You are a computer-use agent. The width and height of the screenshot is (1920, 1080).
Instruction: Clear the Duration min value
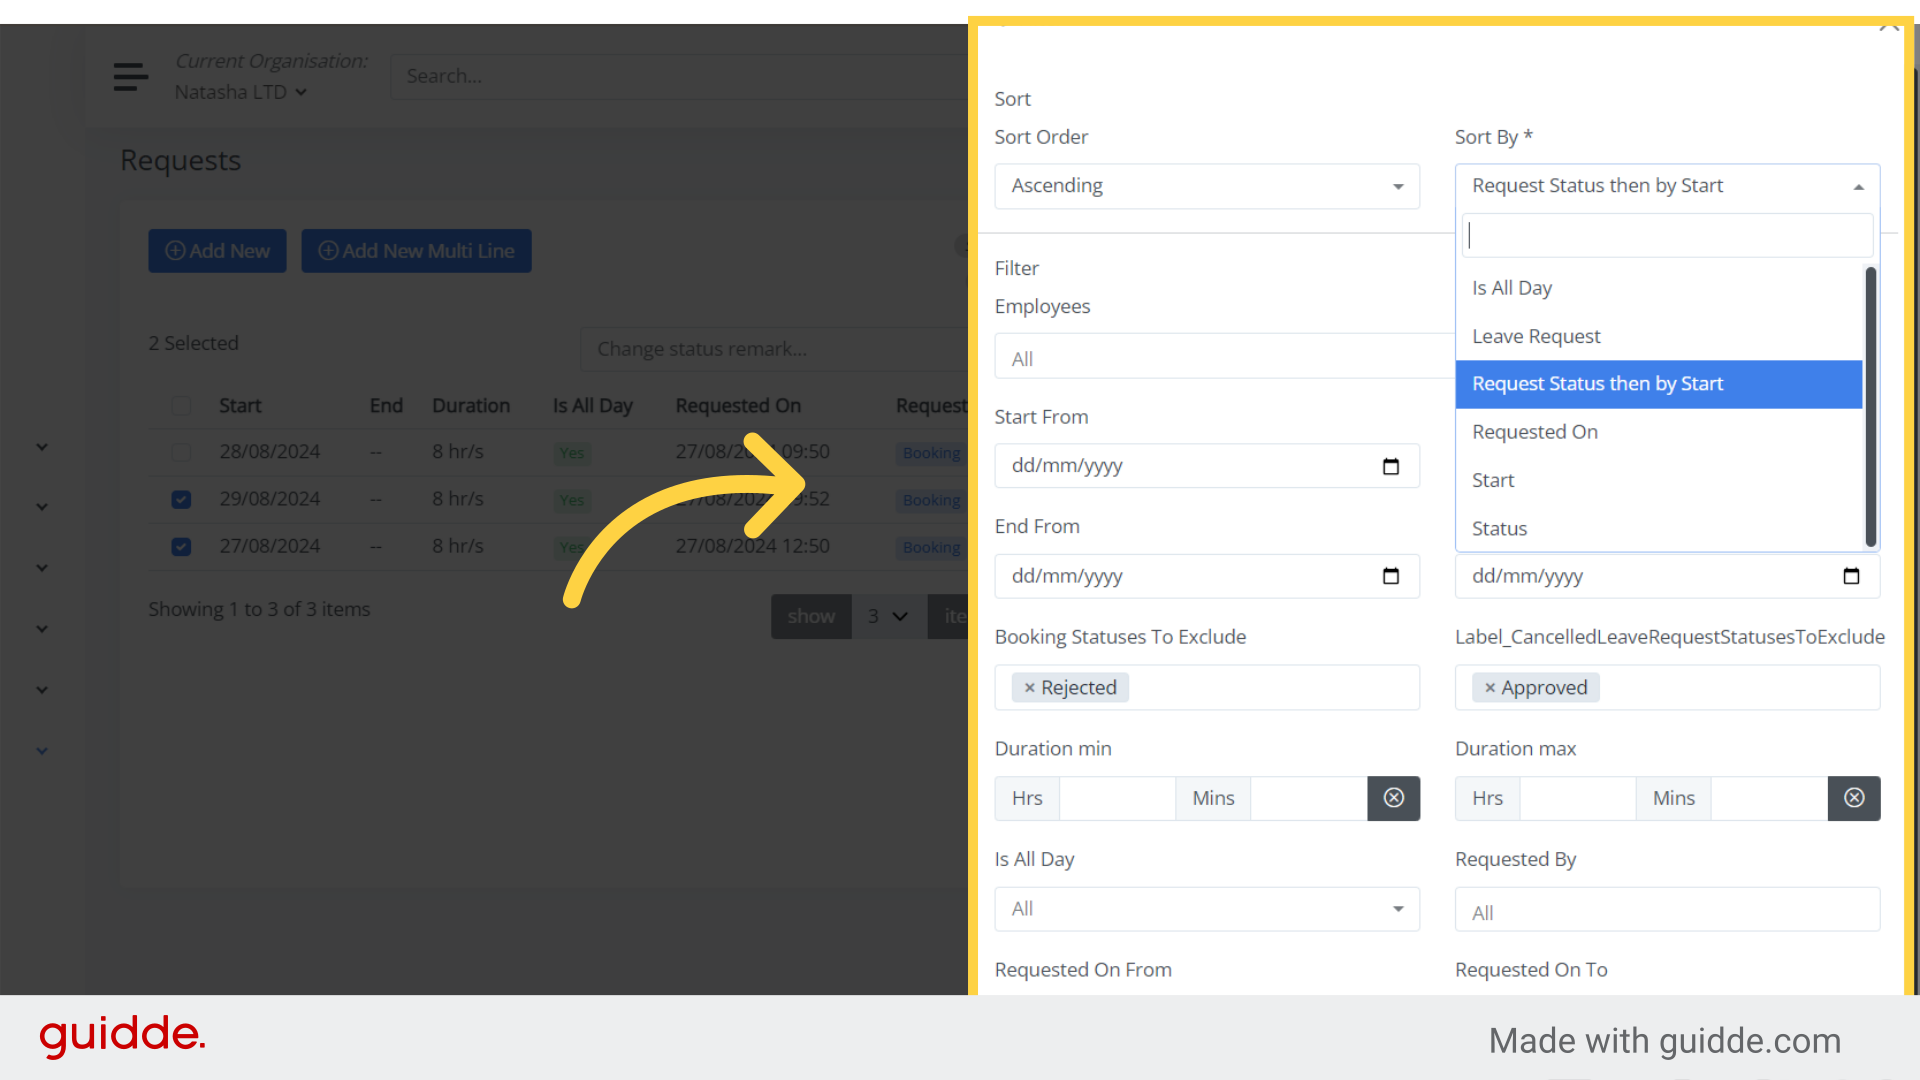(1393, 798)
